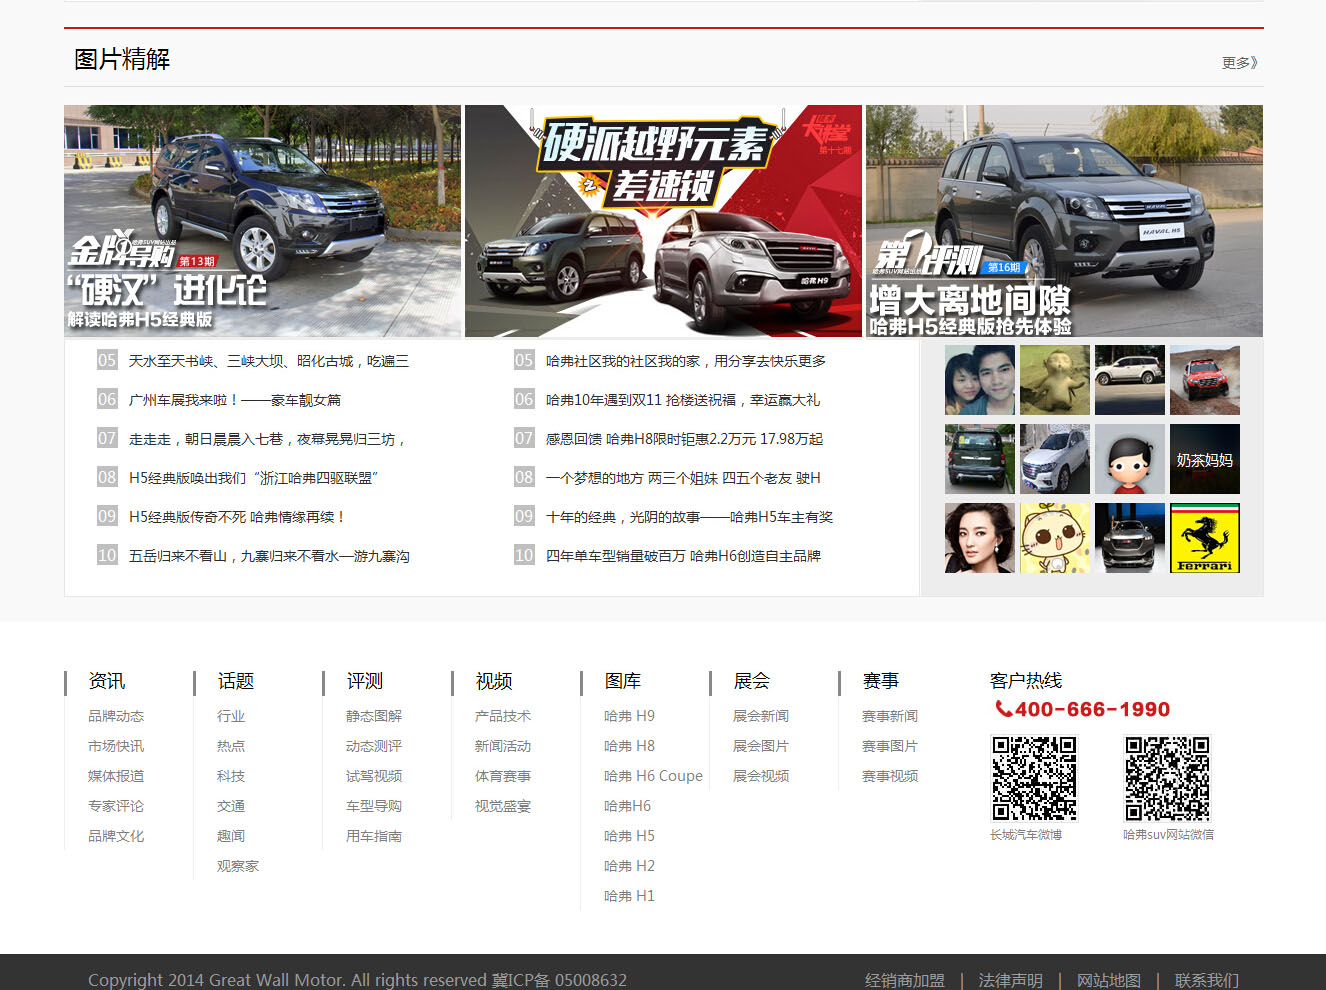Open 哈弗 H6 Coupe gallery link
Viewport: 1326px width, 990px height.
pos(653,776)
